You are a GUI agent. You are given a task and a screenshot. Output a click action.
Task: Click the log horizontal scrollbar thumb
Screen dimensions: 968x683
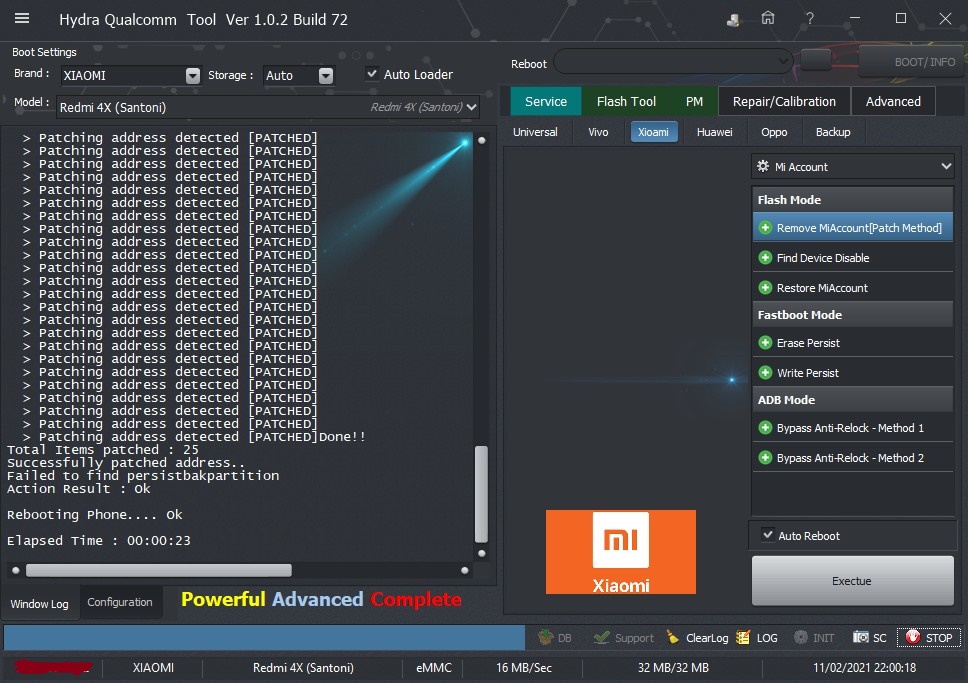[x=158, y=570]
